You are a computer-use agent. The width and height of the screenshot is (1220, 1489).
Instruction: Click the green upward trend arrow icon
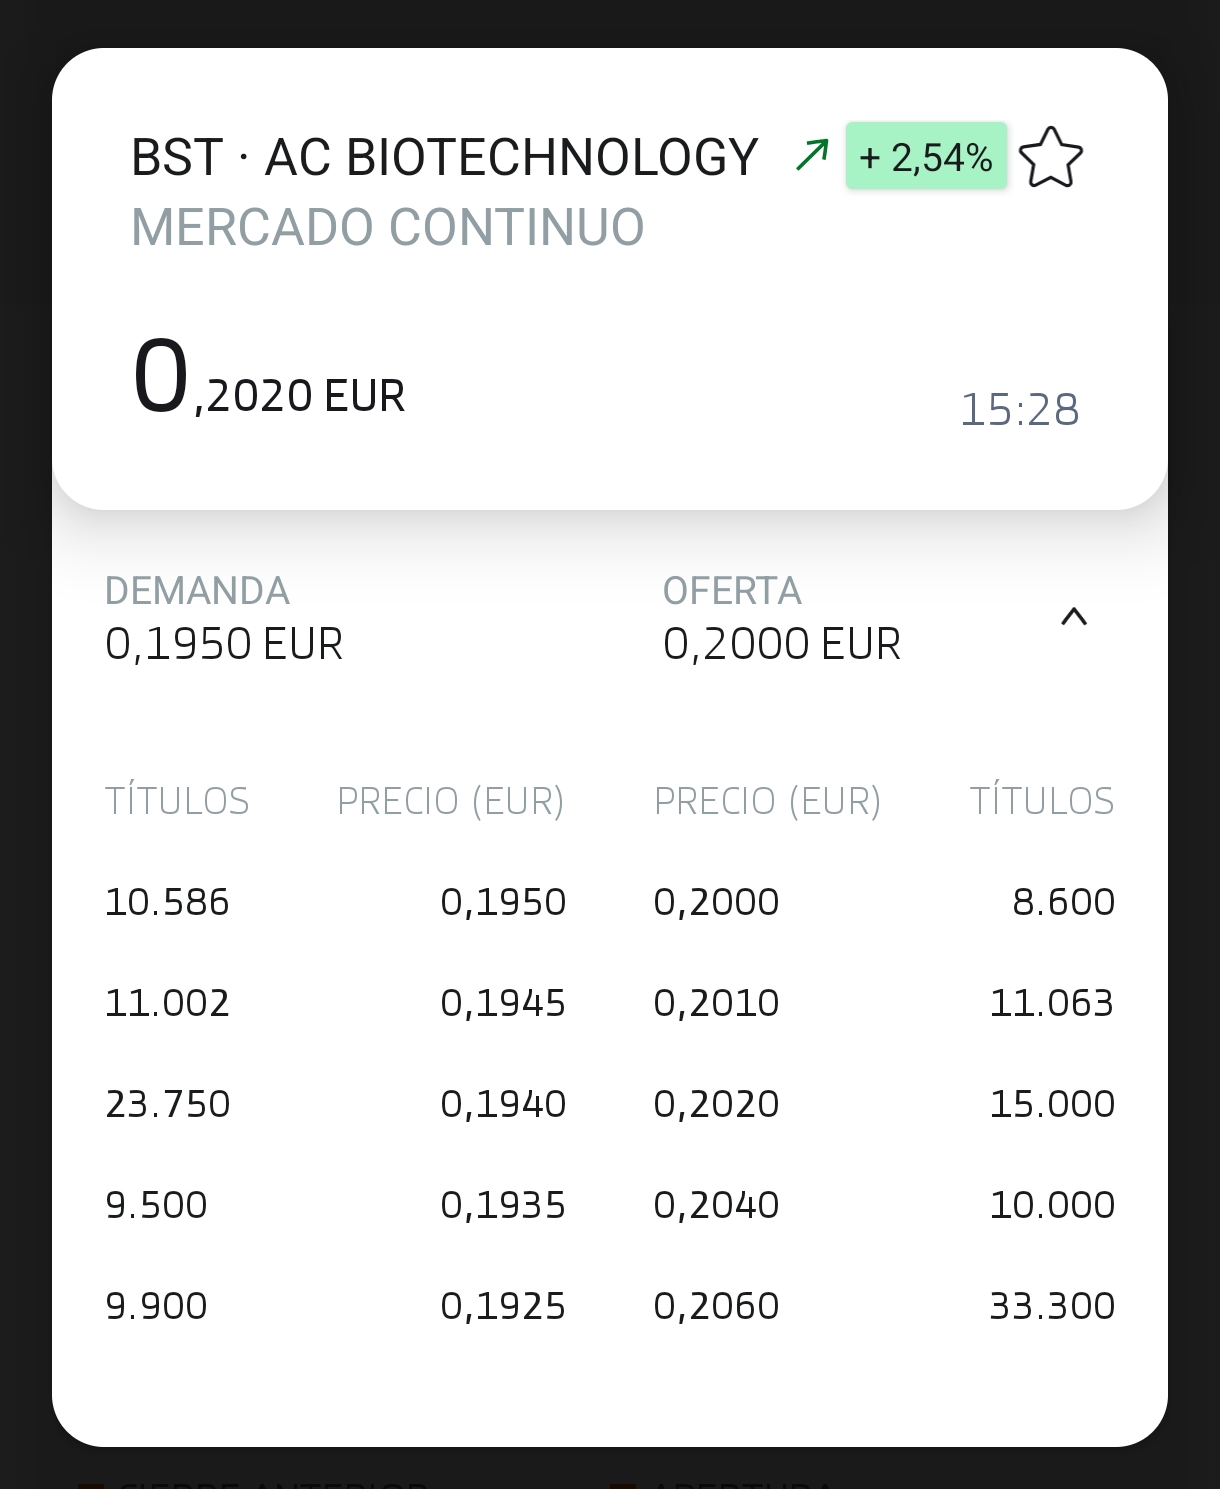click(812, 156)
